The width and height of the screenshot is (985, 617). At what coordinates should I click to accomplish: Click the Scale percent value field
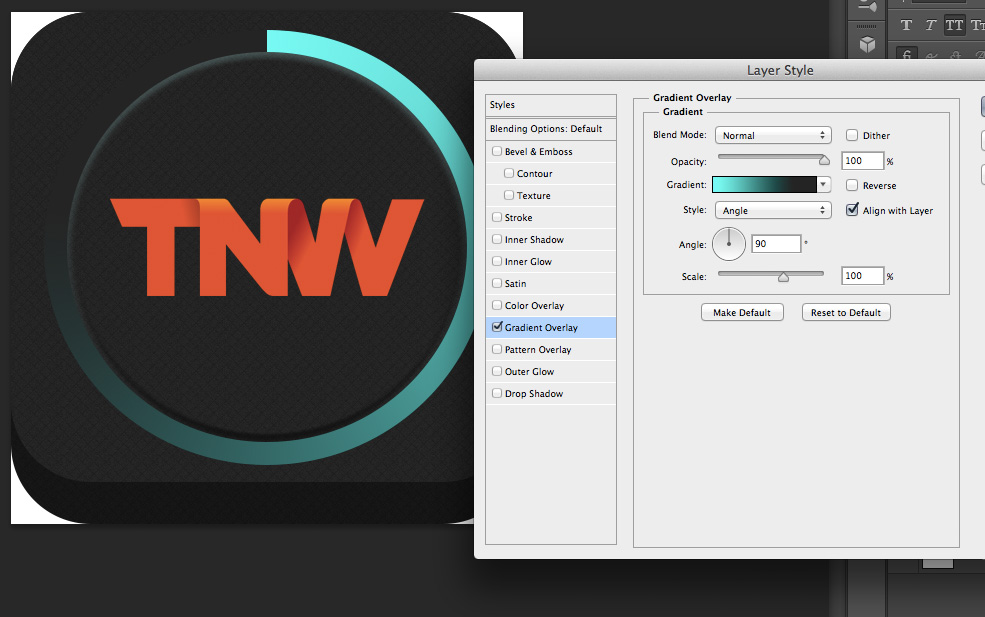pos(863,276)
